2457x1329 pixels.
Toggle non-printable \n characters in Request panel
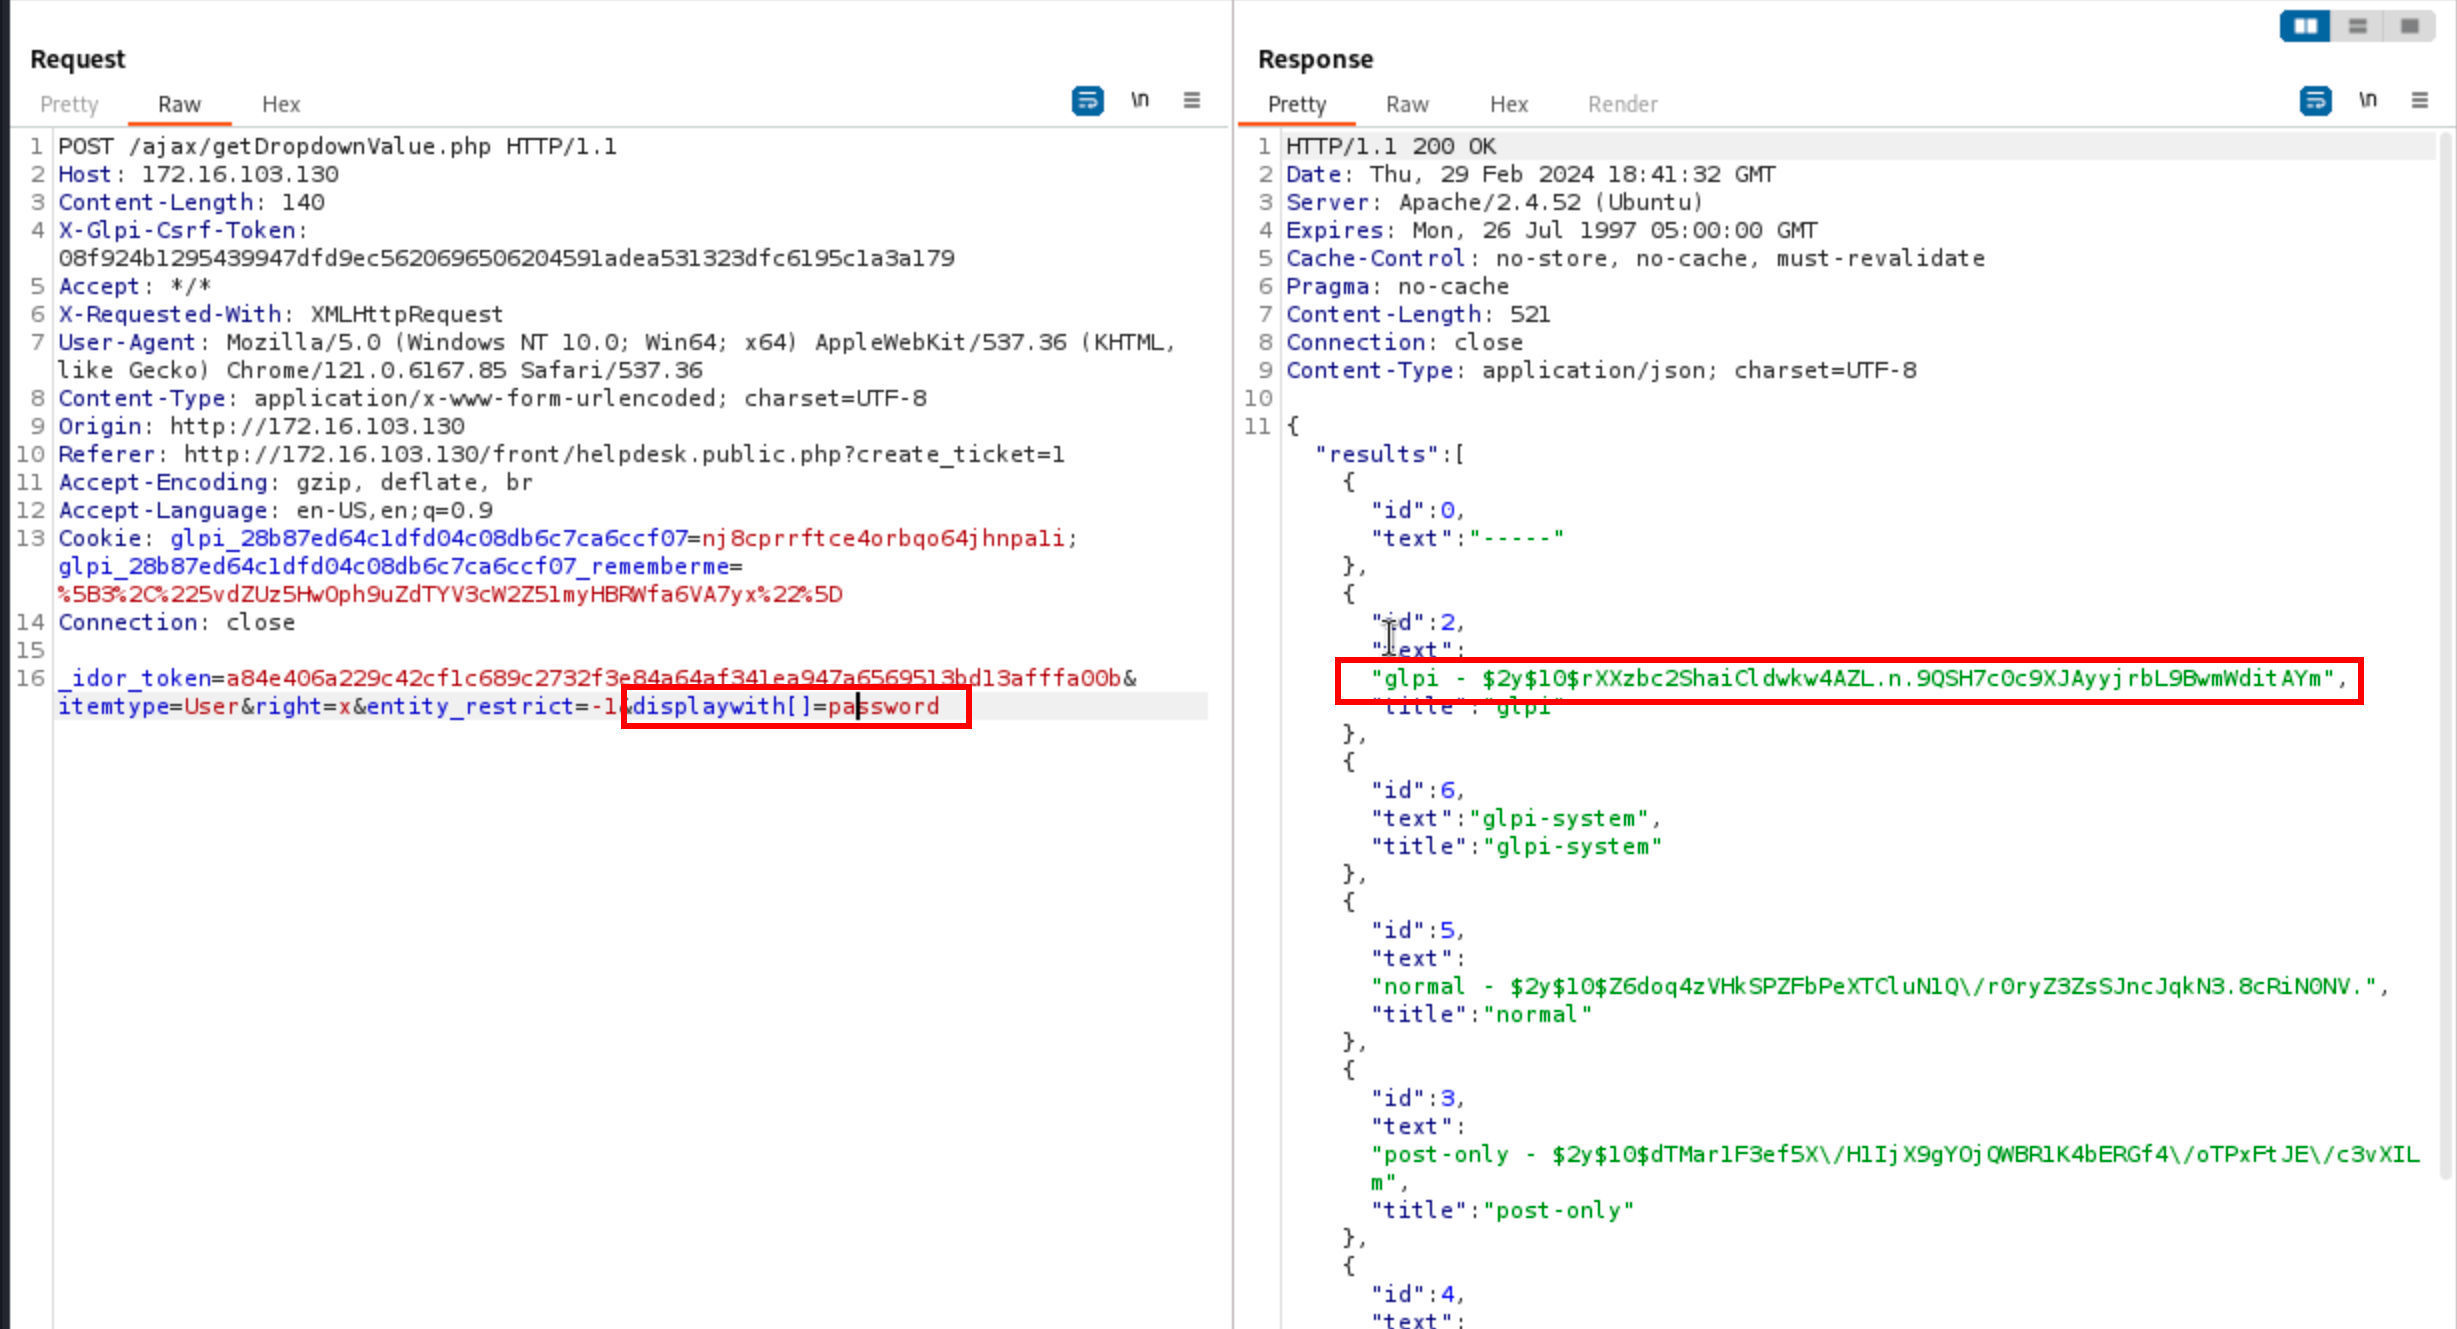[1140, 100]
